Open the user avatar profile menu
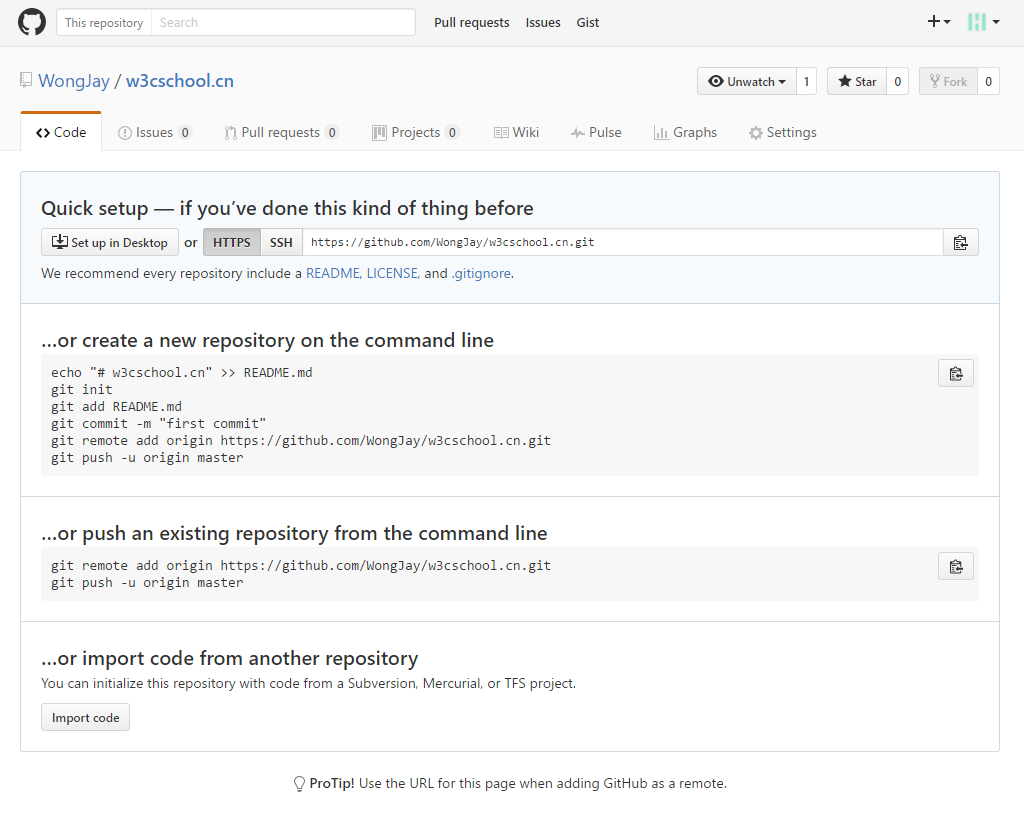The width and height of the screenshot is (1024, 828). coord(983,22)
